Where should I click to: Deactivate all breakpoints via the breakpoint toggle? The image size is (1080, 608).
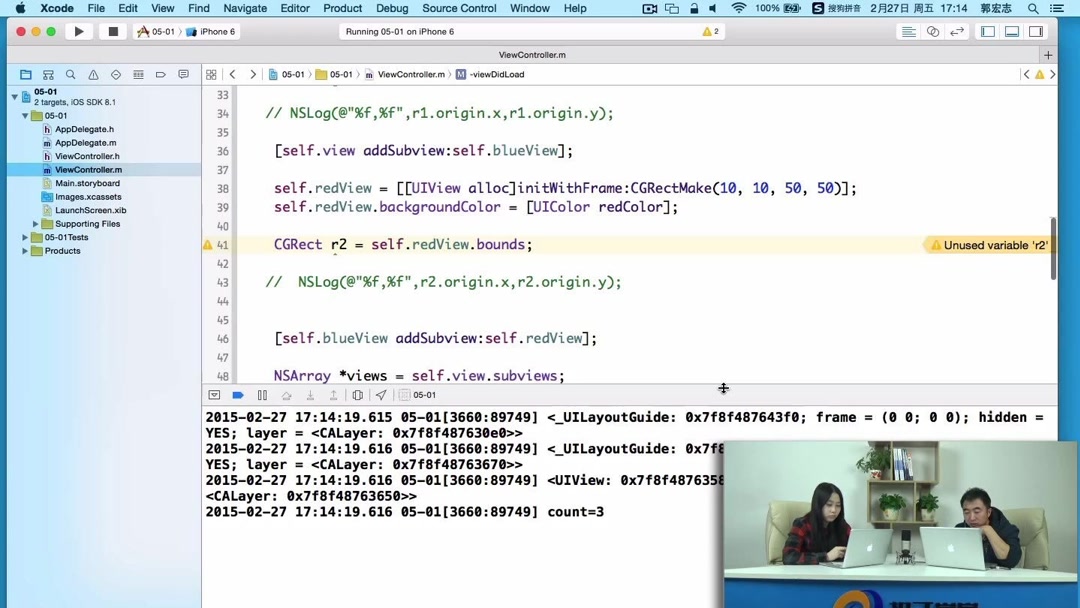(238, 394)
